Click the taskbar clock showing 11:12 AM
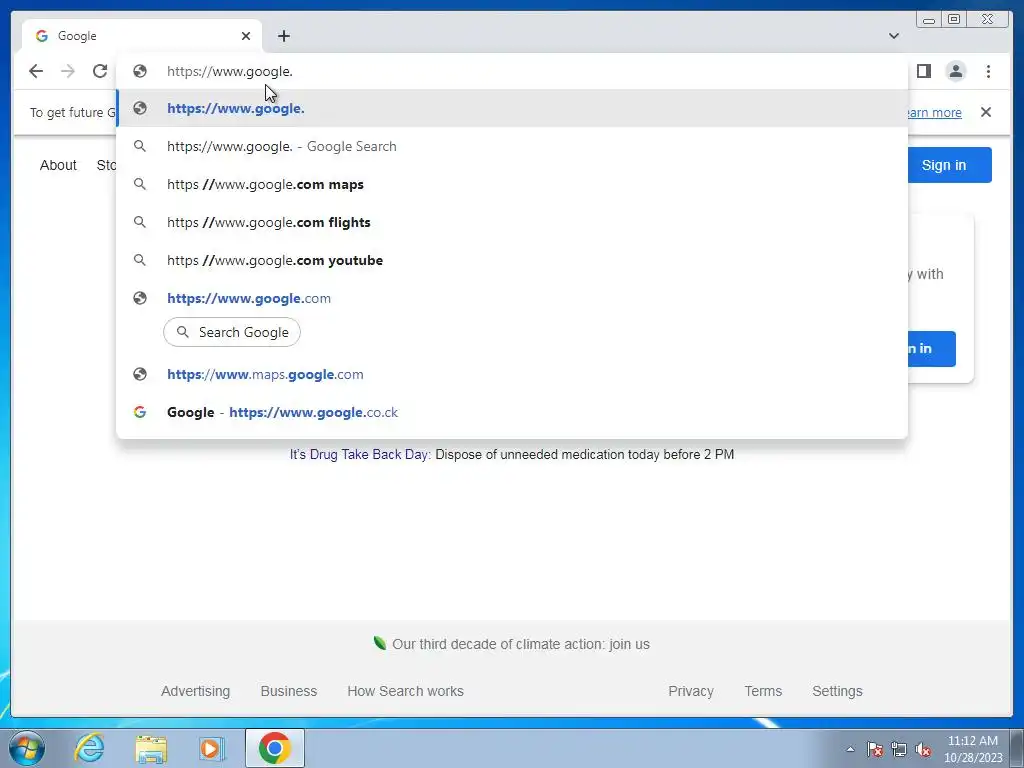This screenshot has width=1024, height=768. point(972,749)
